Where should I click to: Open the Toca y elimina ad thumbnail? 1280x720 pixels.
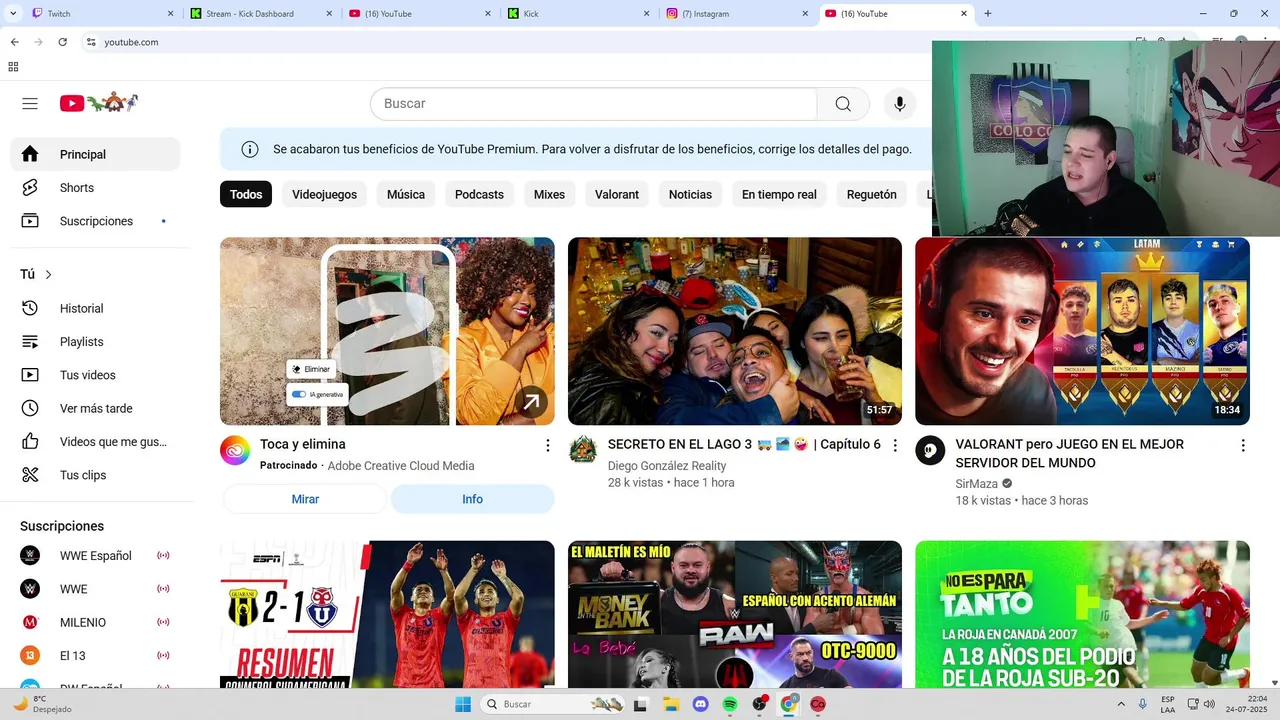click(x=387, y=331)
